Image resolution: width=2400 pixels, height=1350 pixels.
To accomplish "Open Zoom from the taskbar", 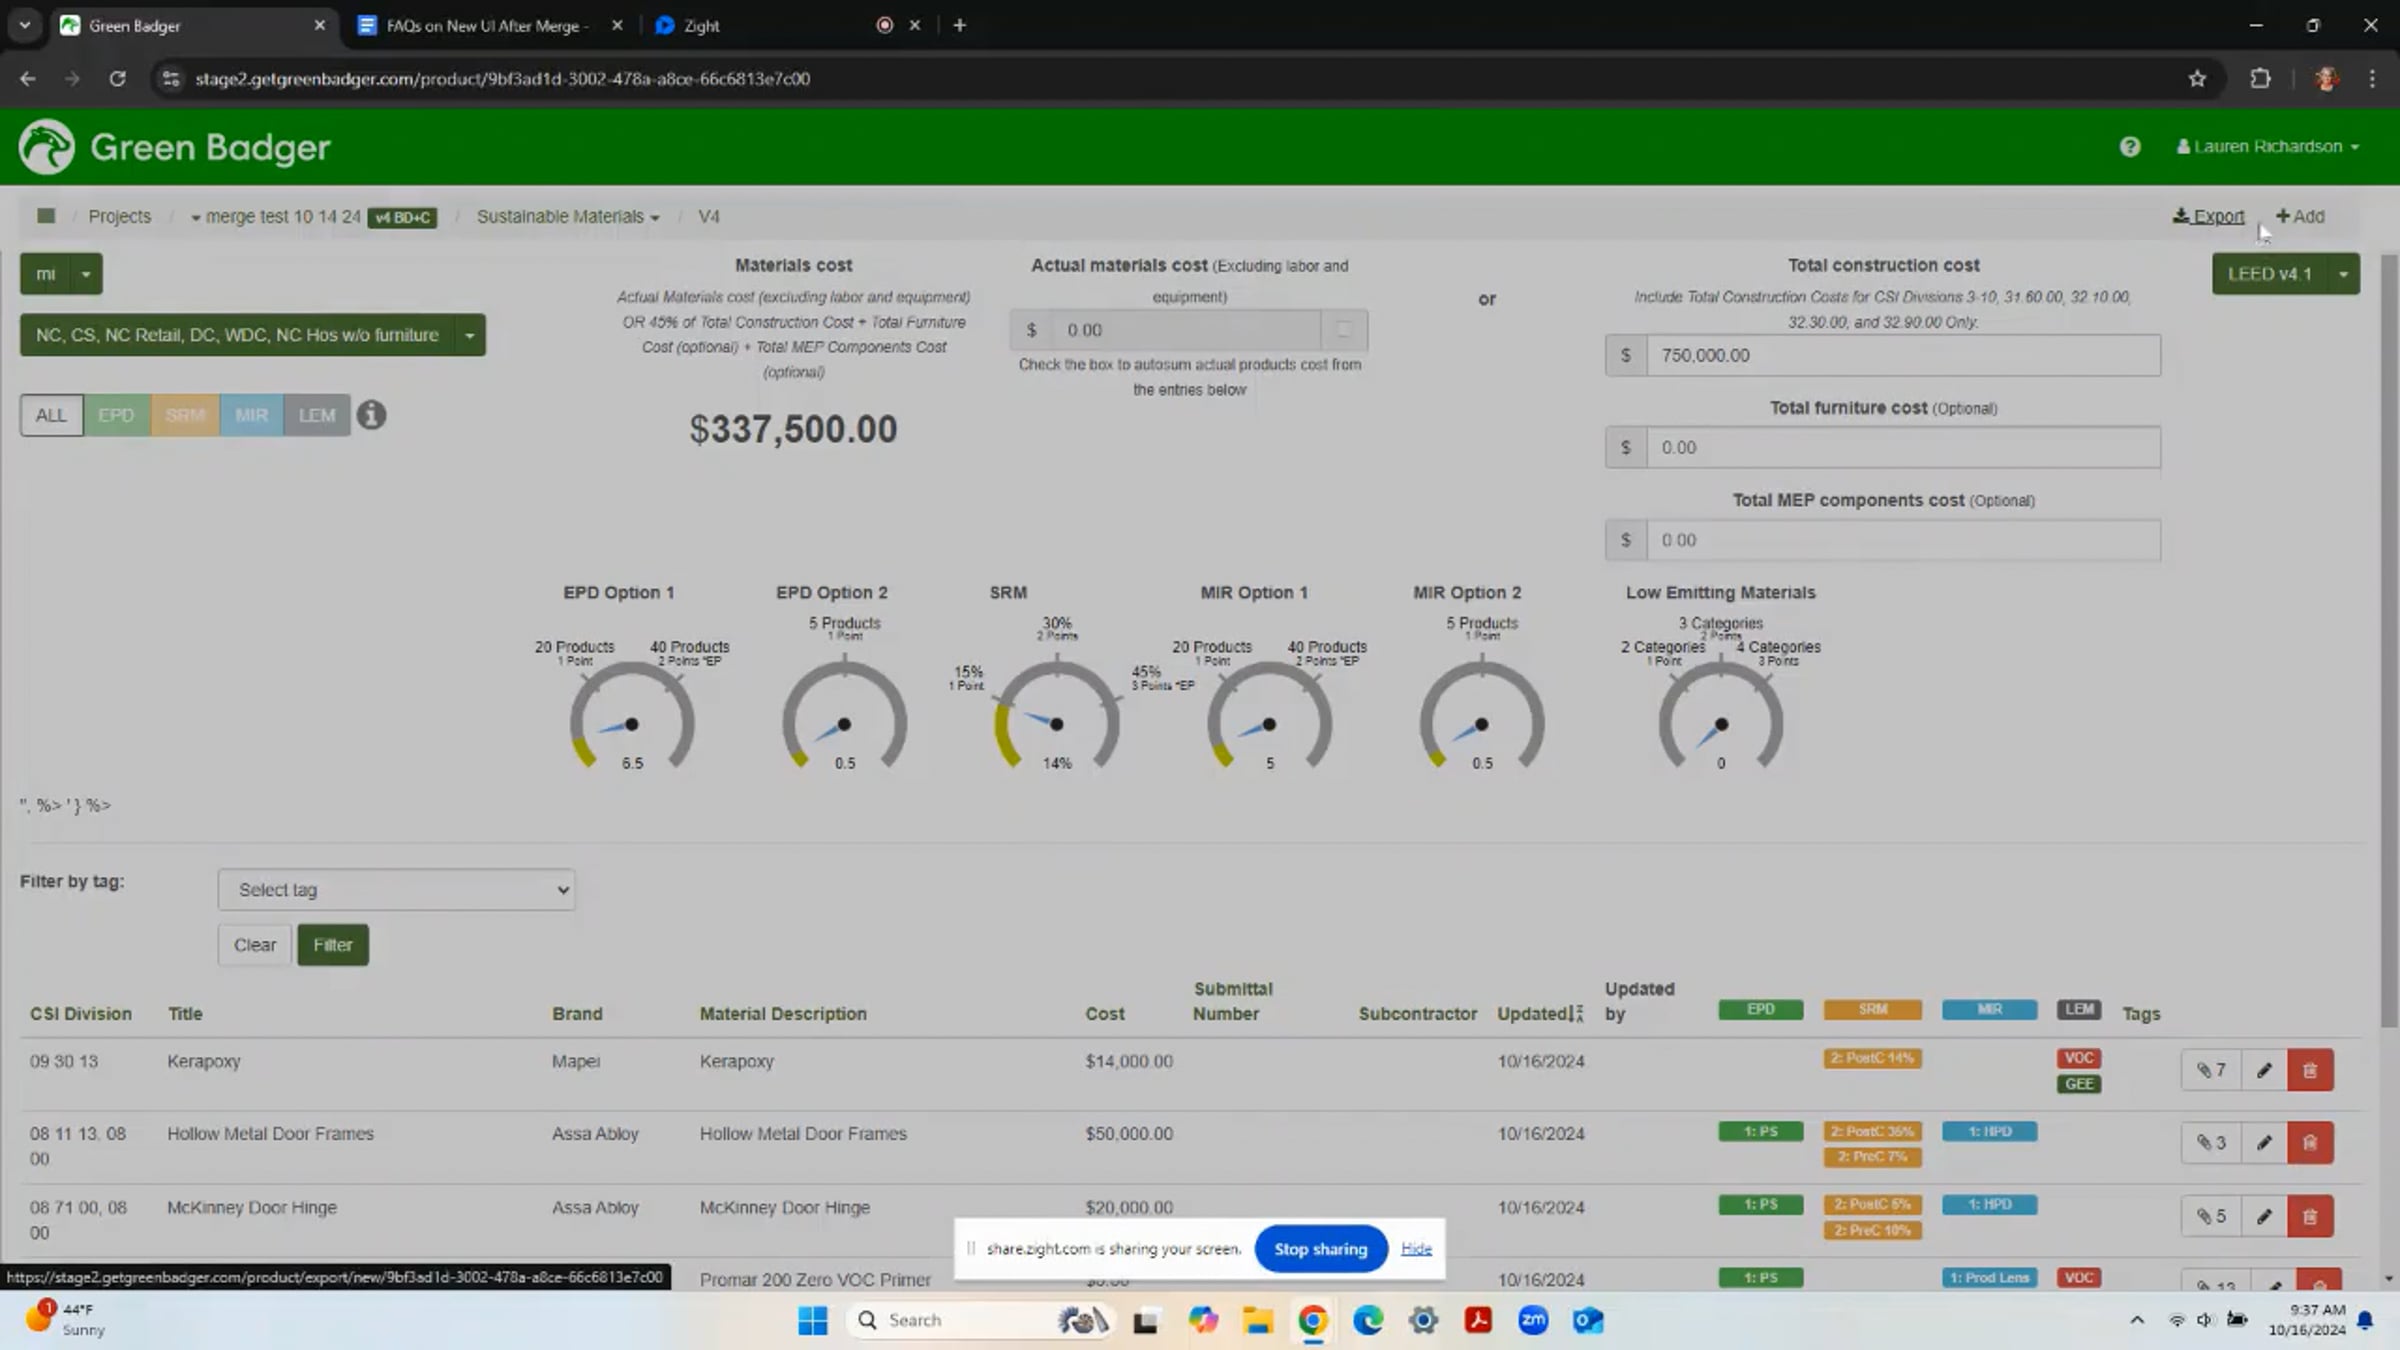I will click(1533, 1321).
